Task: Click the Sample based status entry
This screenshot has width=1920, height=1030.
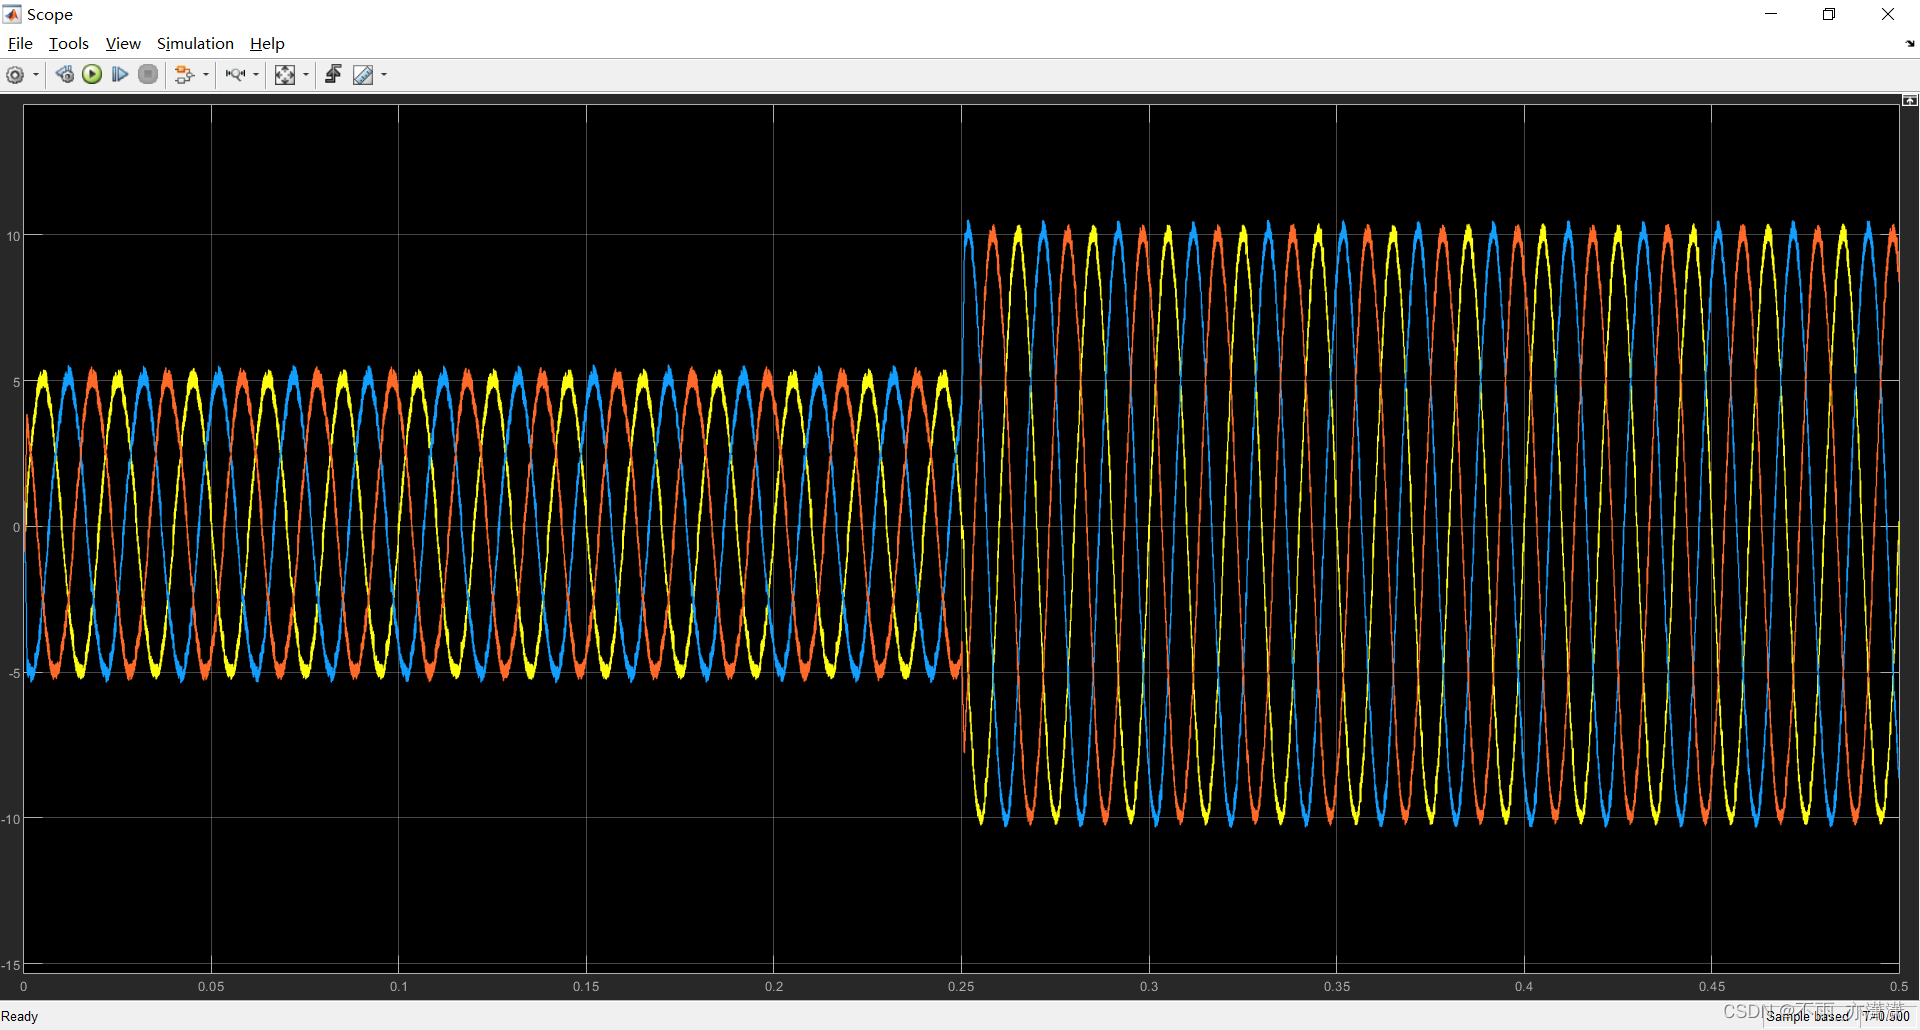Action: pos(1808,1016)
